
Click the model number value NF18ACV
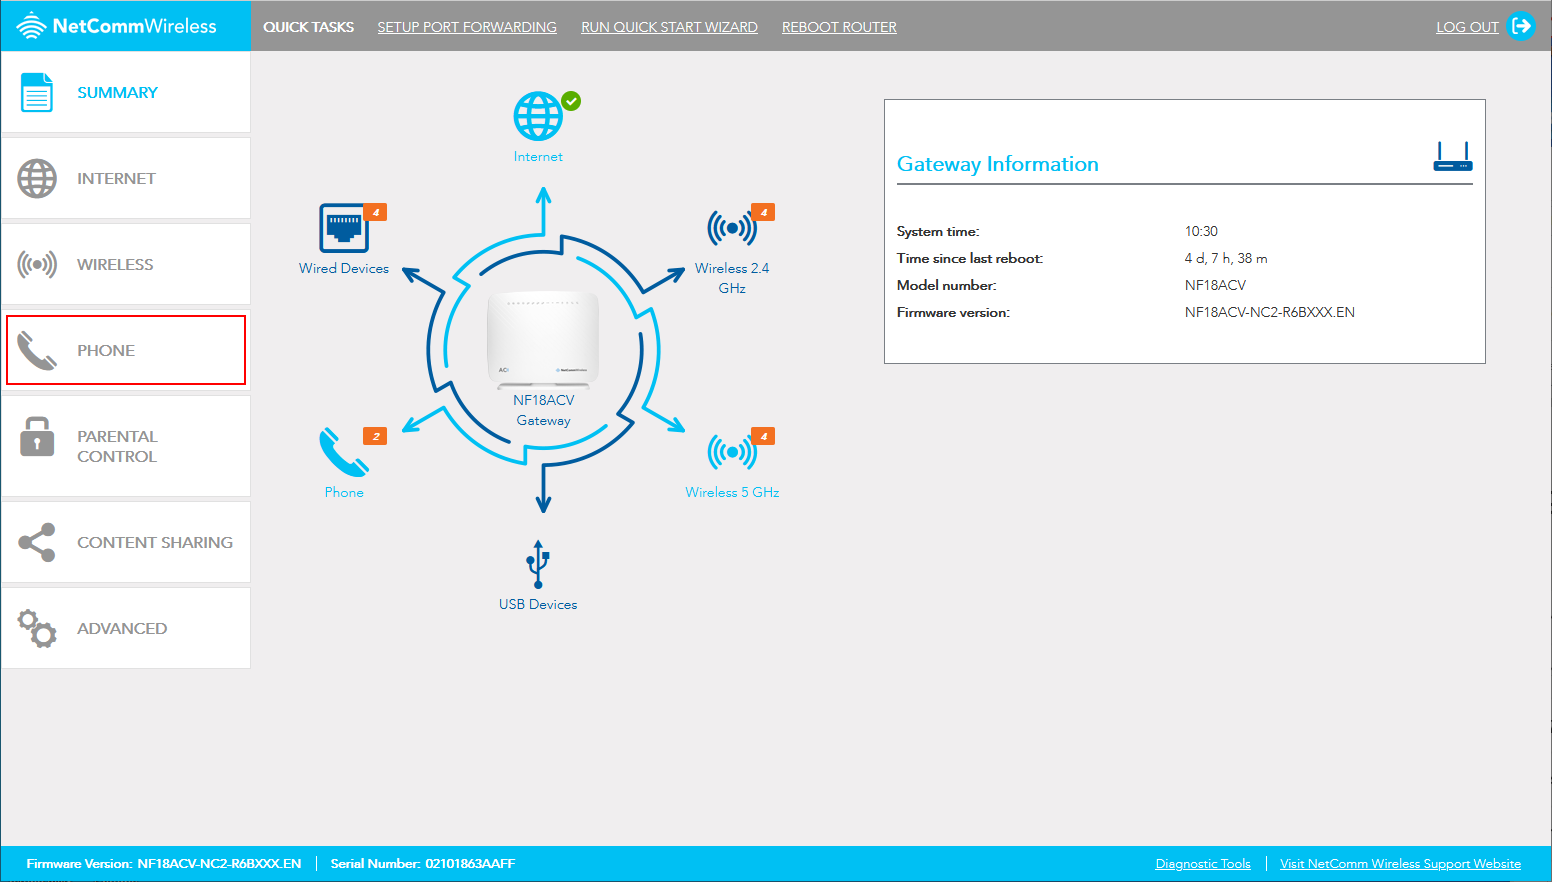coord(1215,285)
